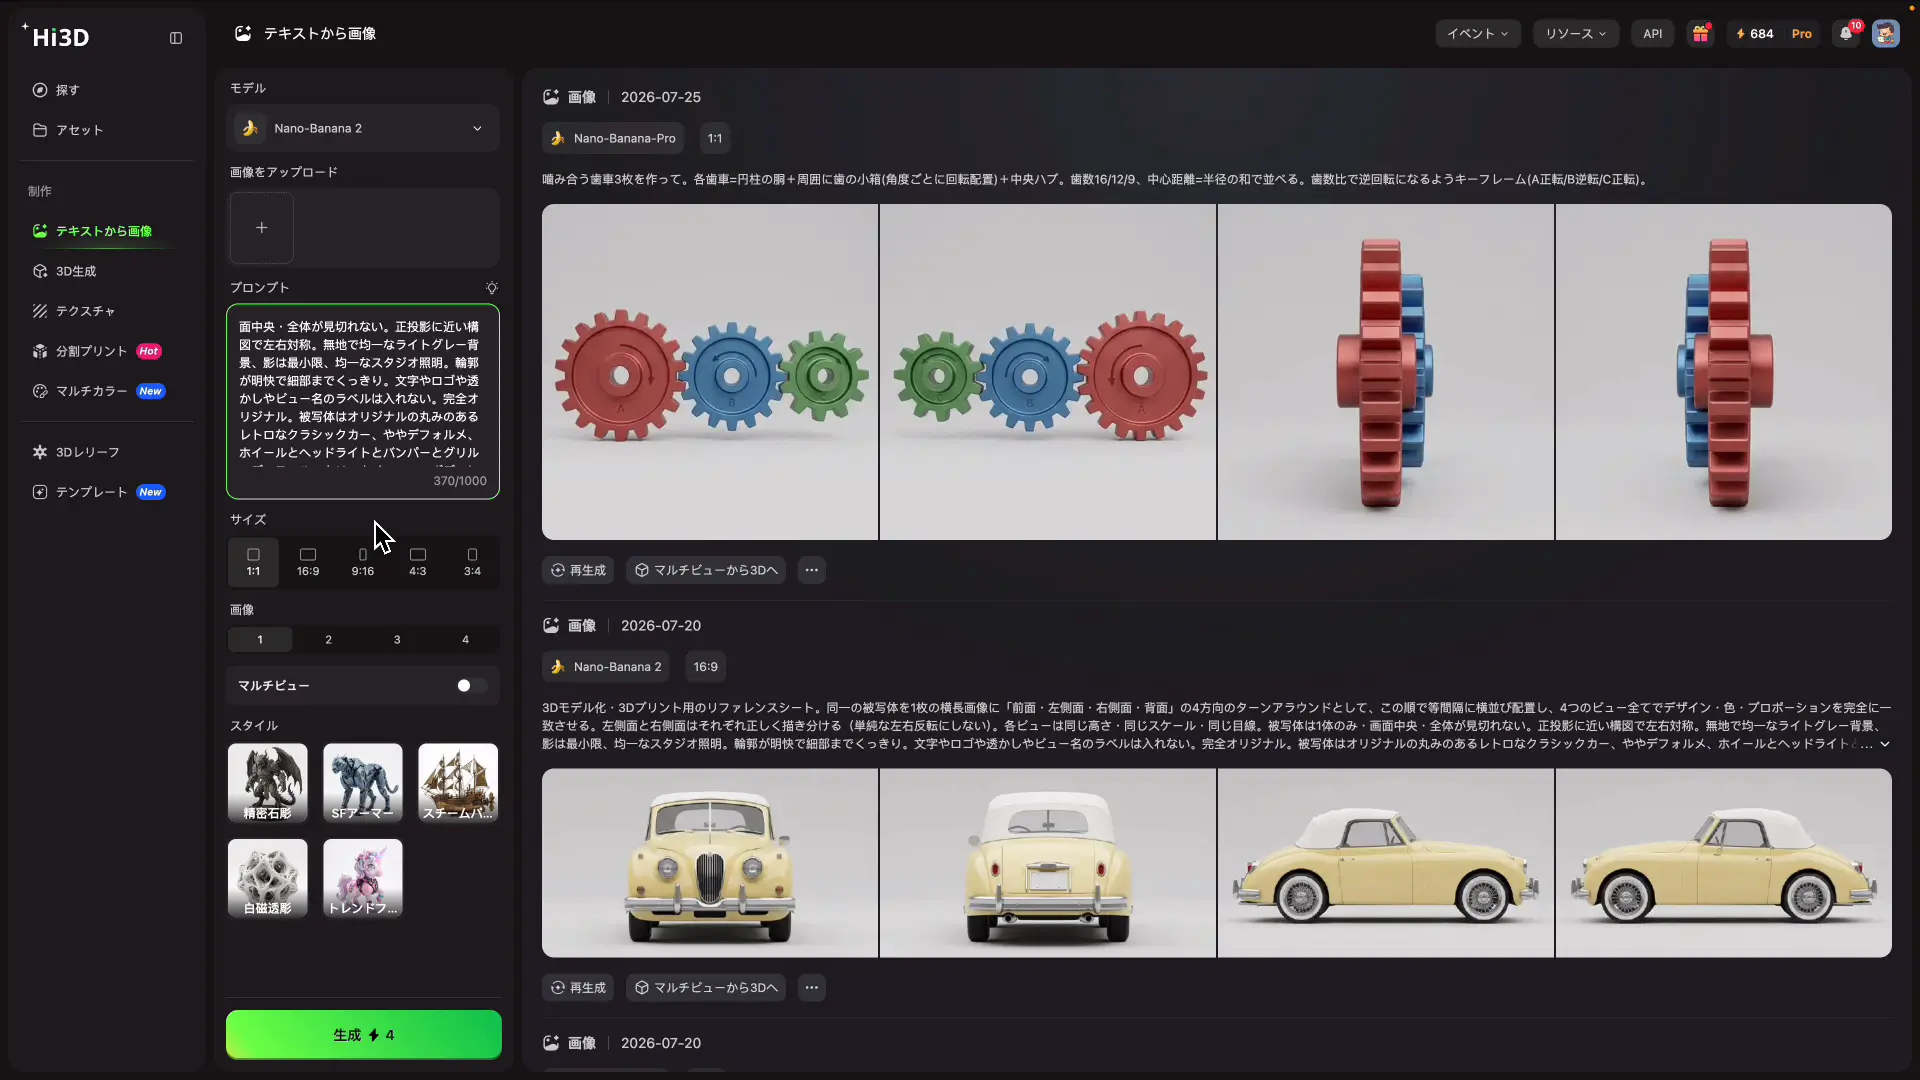The height and width of the screenshot is (1080, 1920).
Task: Select the 4:3 size option
Action: point(418,562)
